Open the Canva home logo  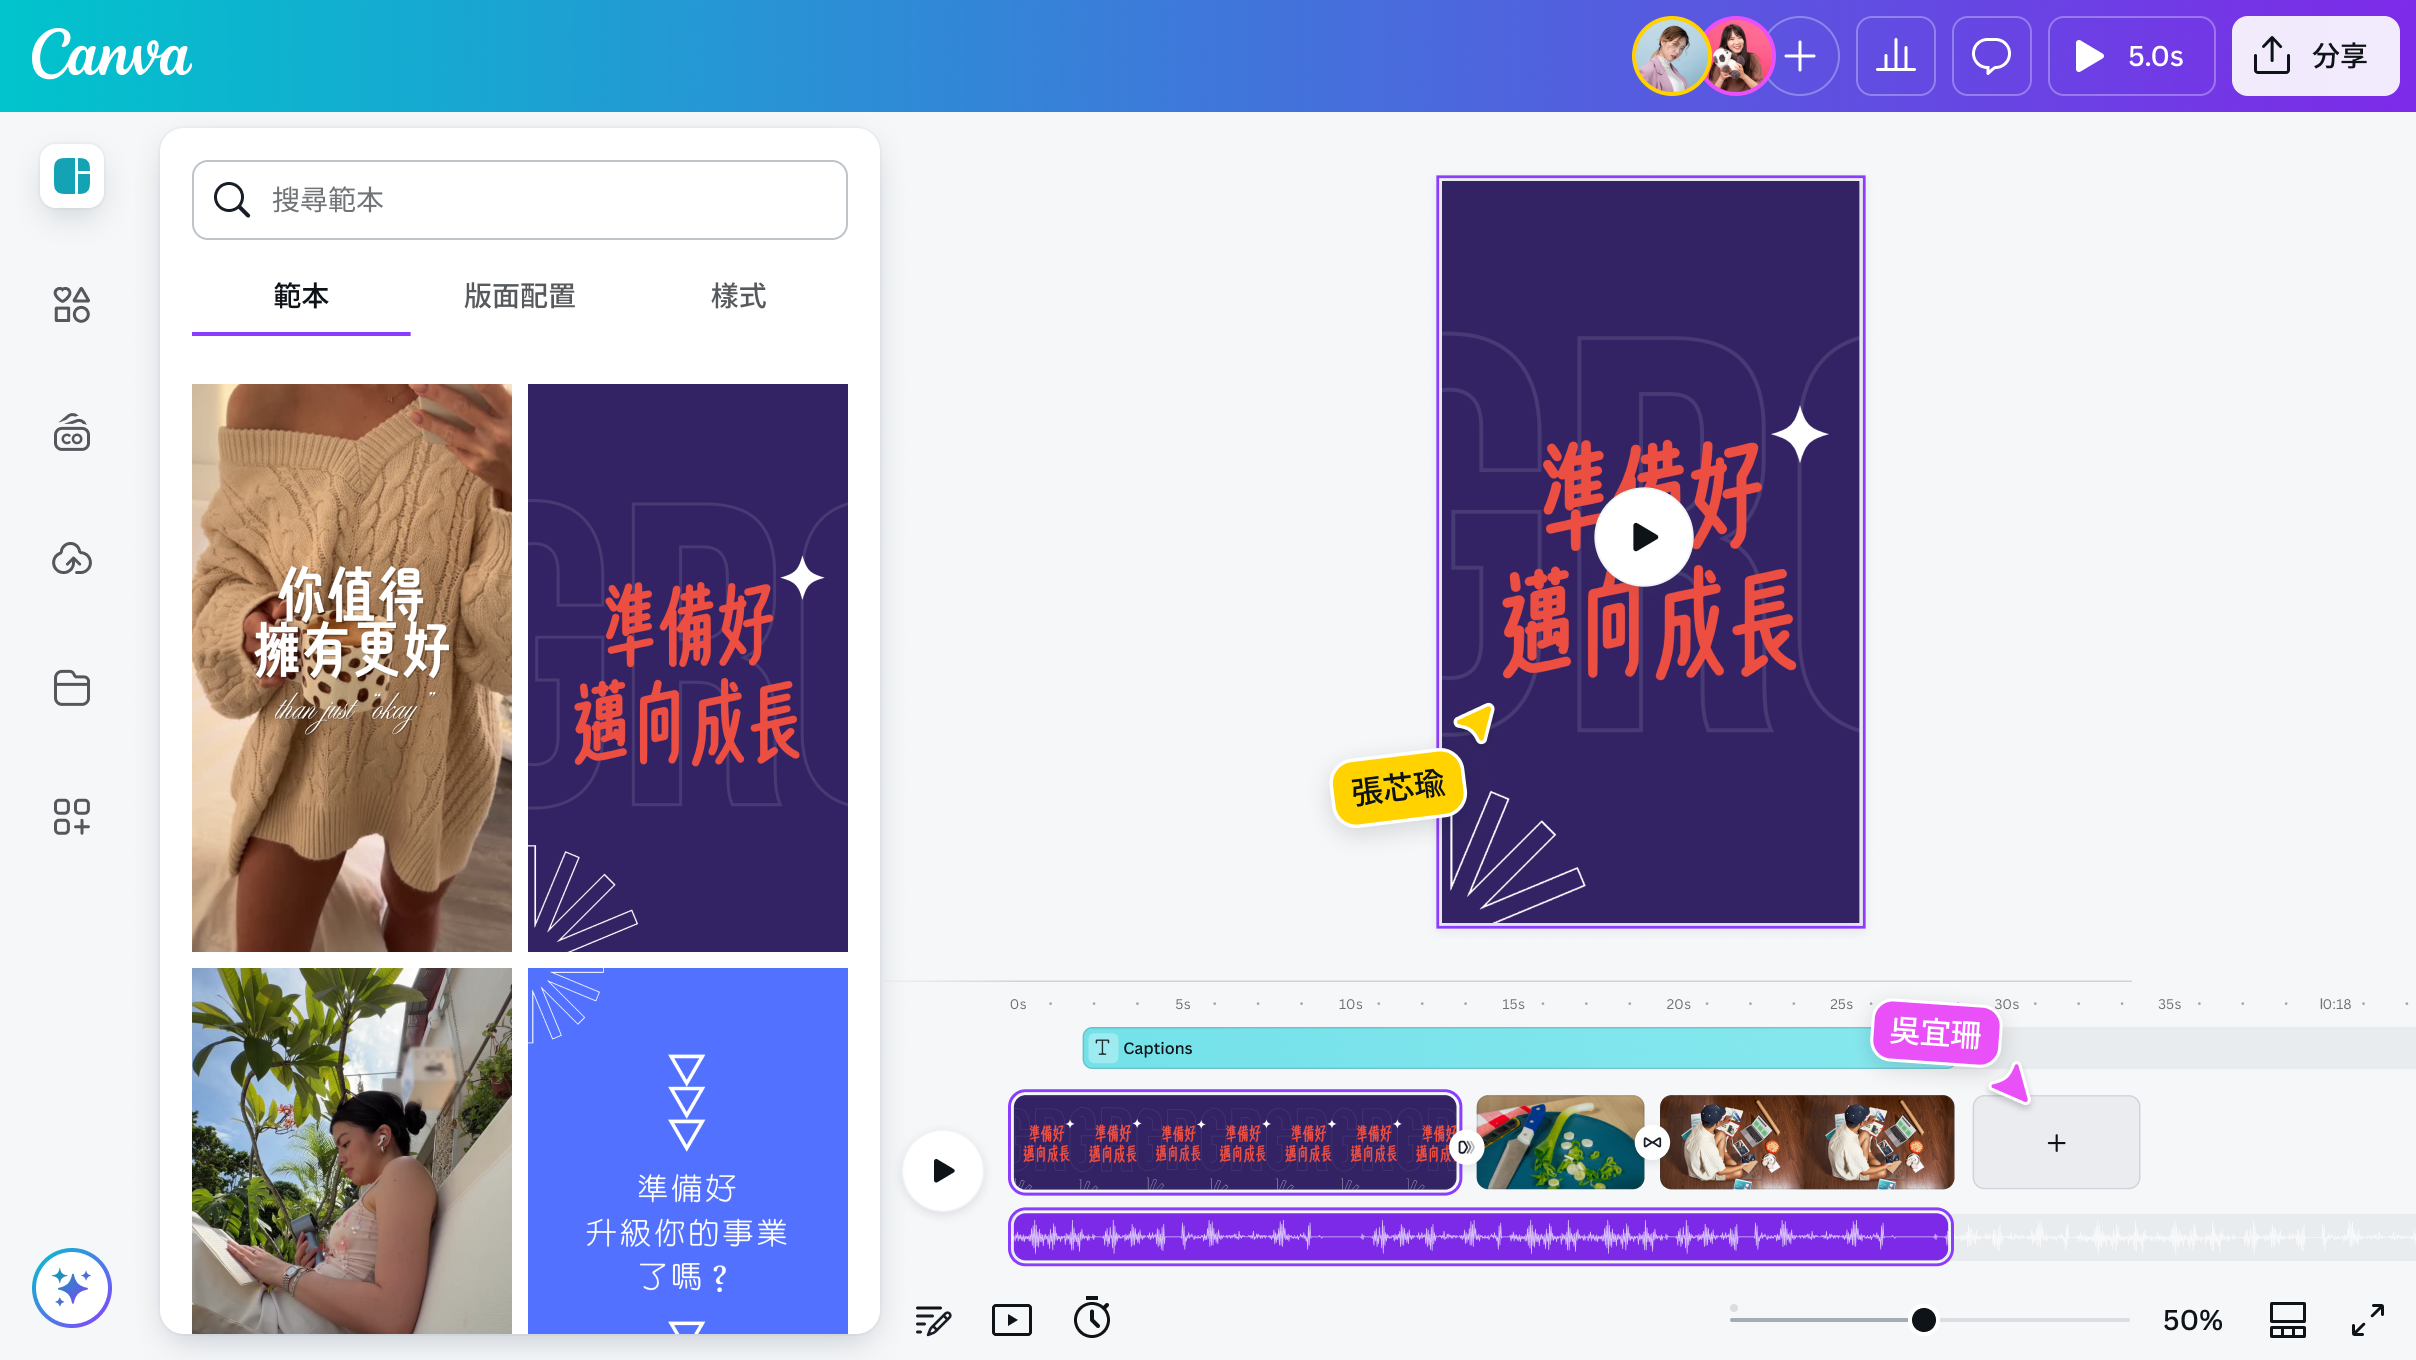pos(111,55)
